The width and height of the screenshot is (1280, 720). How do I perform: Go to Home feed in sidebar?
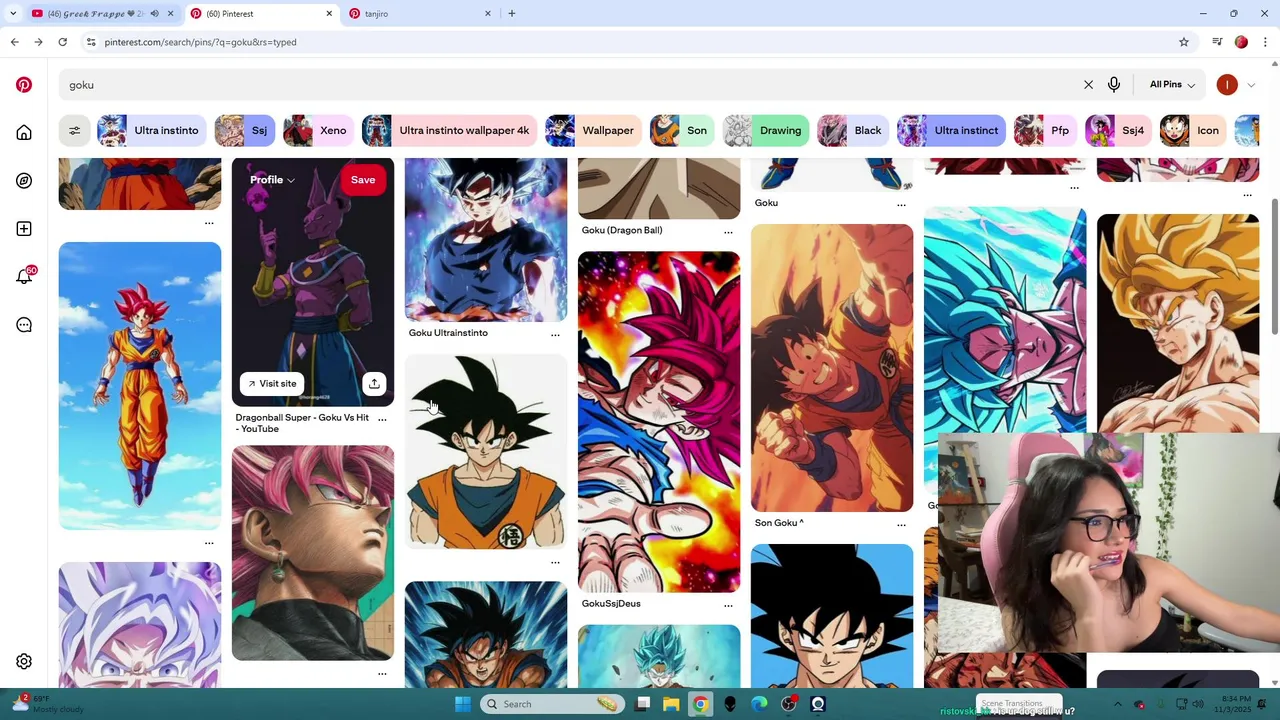tap(24, 133)
